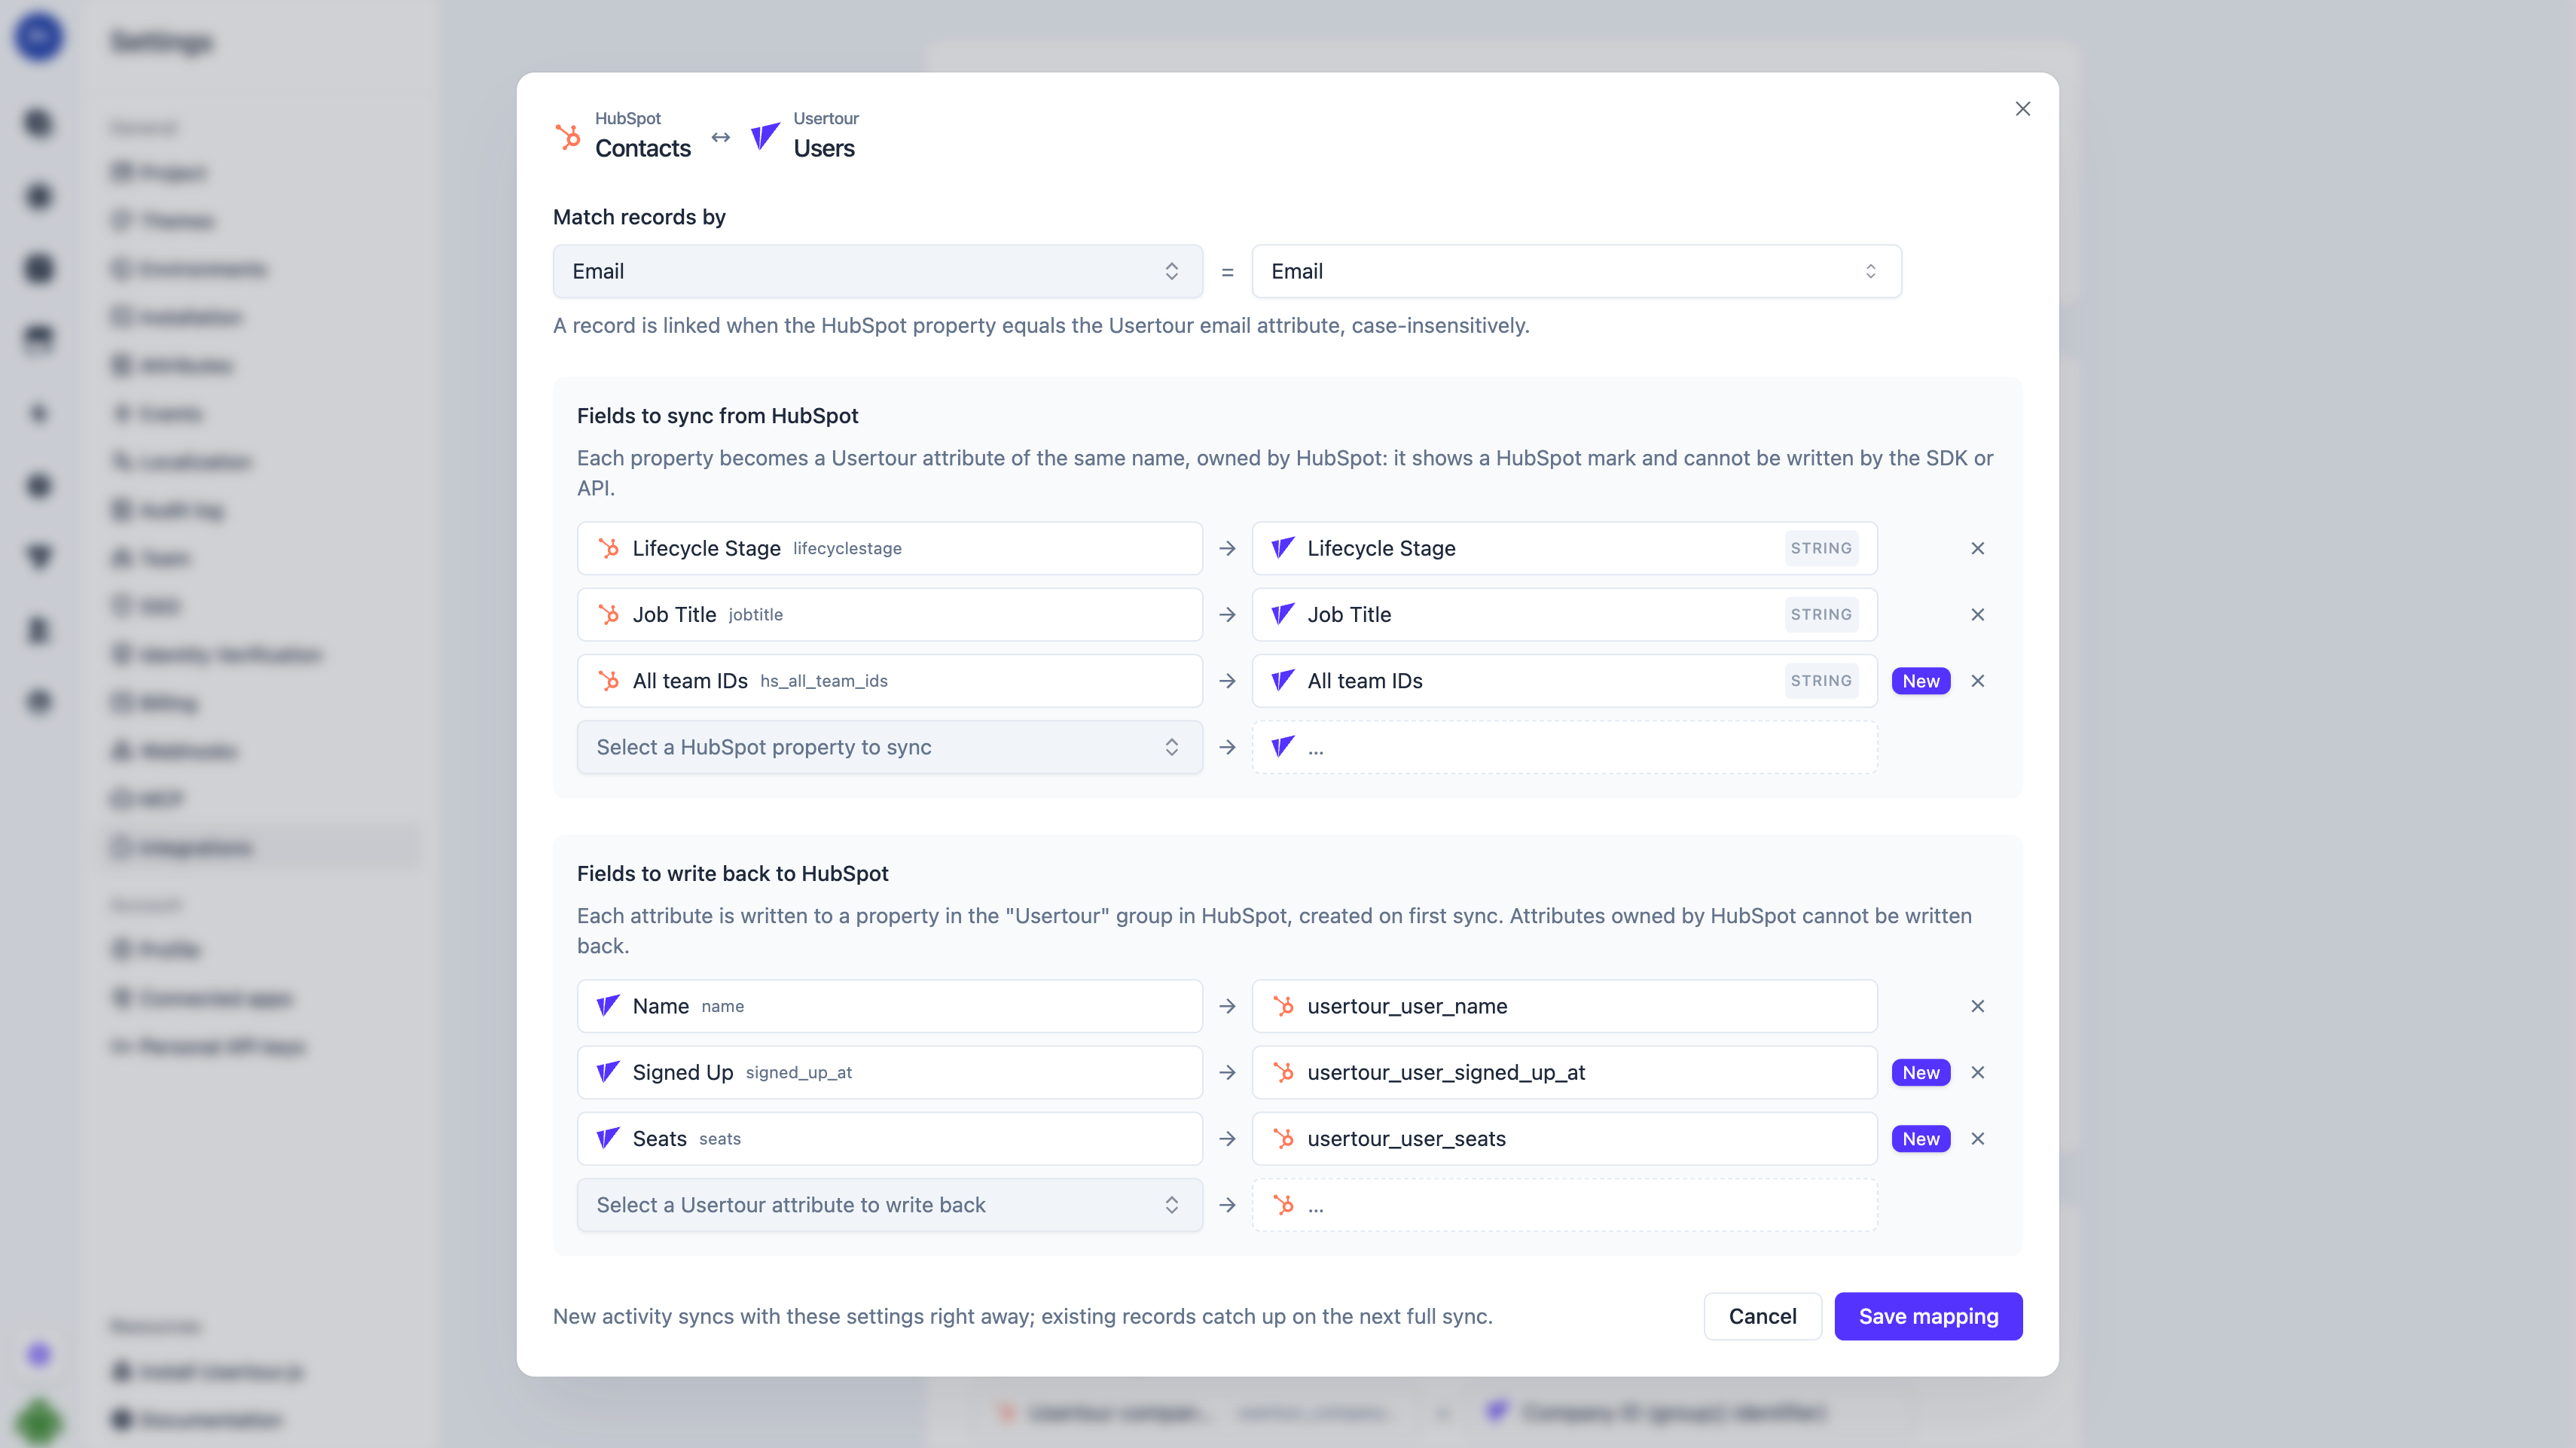This screenshot has height=1448, width=2576.
Task: Click the New badge on usertour_user_seats
Action: 1920,1138
